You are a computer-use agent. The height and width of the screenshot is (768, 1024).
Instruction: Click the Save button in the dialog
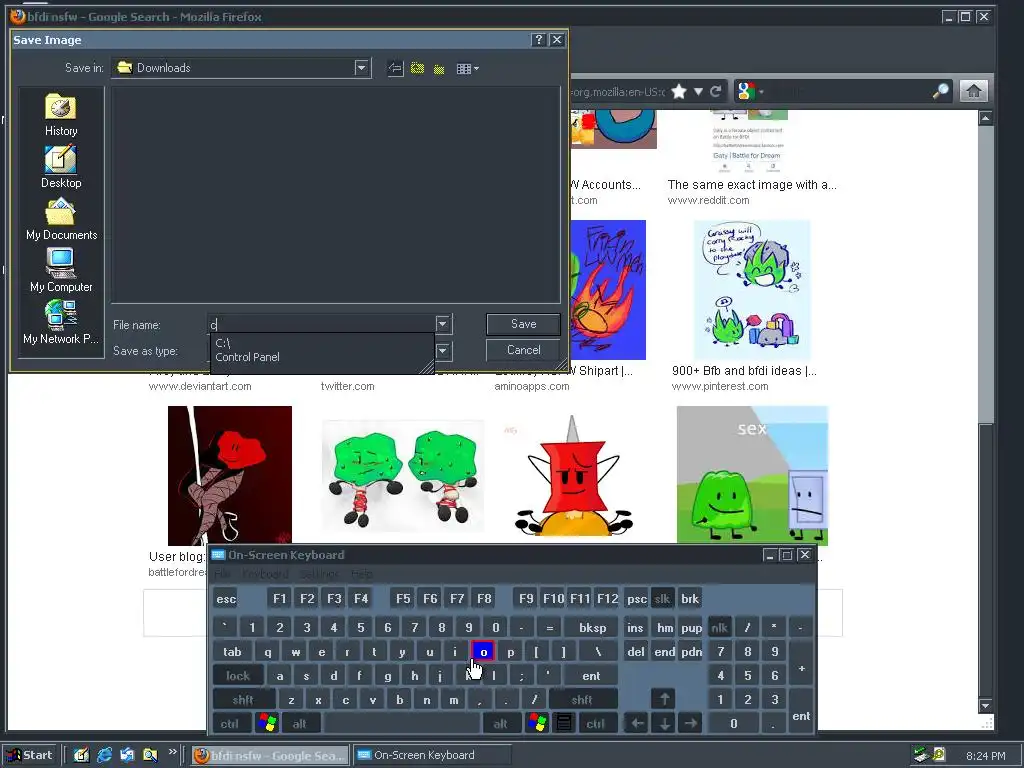(x=523, y=324)
